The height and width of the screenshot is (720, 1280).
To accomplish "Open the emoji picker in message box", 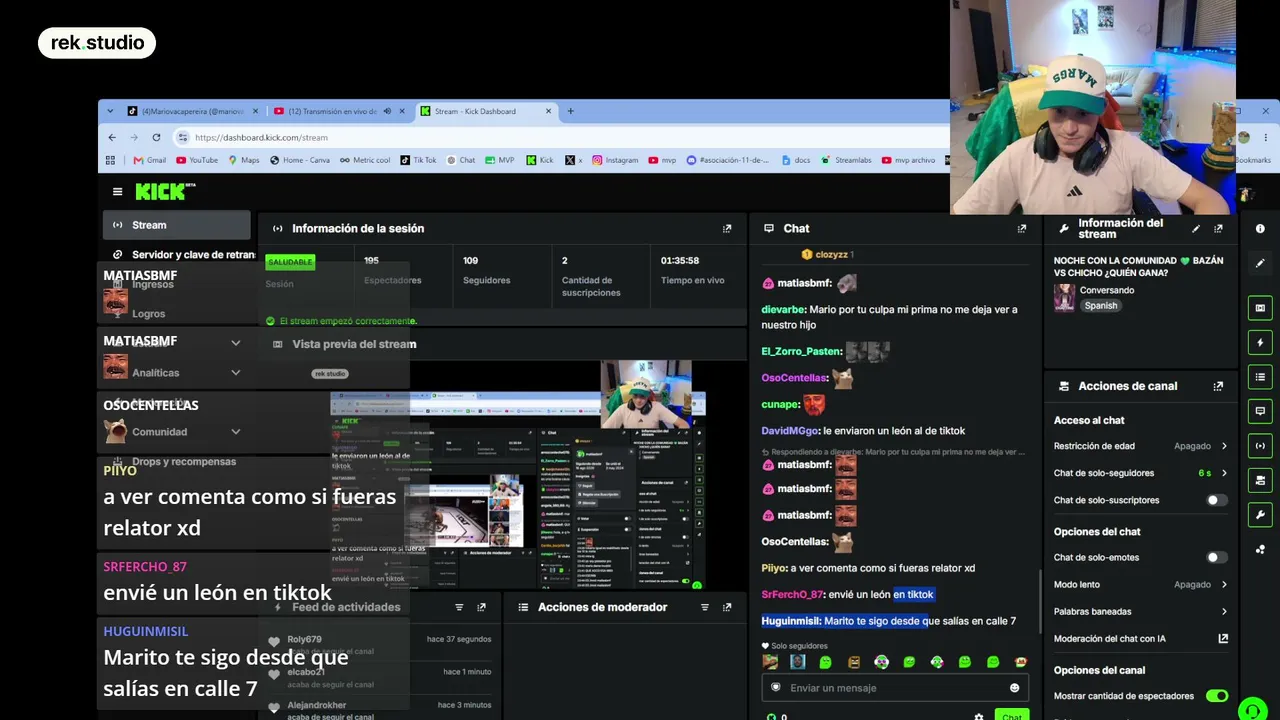I will click(x=1014, y=688).
